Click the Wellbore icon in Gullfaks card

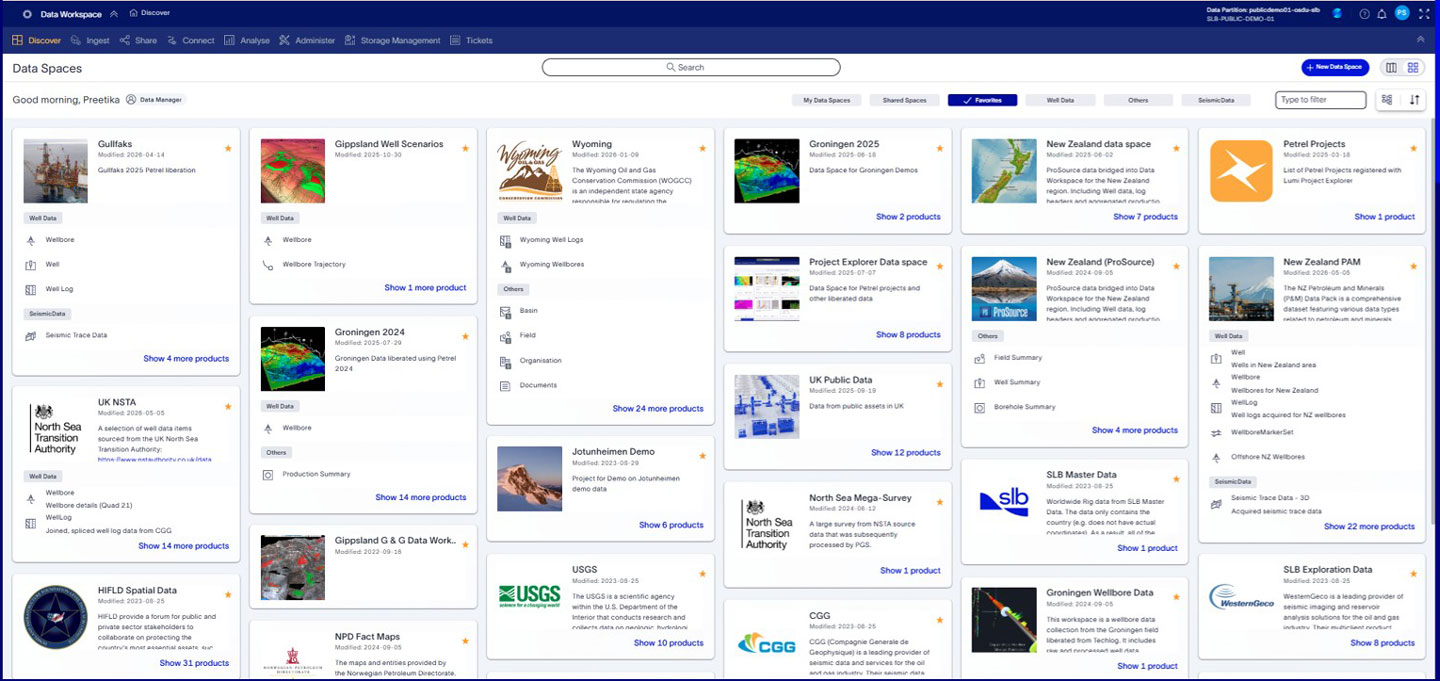pyautogui.click(x=30, y=240)
